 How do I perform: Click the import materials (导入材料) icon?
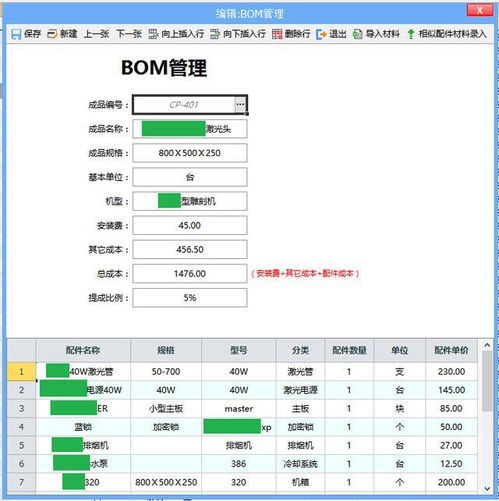click(358, 34)
